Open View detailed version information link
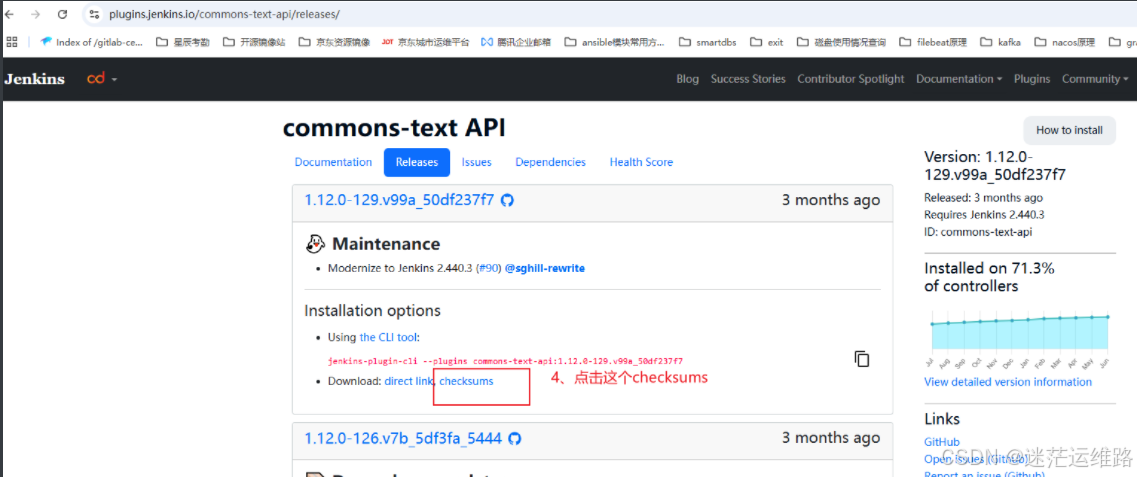The image size is (1137, 477). point(1008,382)
